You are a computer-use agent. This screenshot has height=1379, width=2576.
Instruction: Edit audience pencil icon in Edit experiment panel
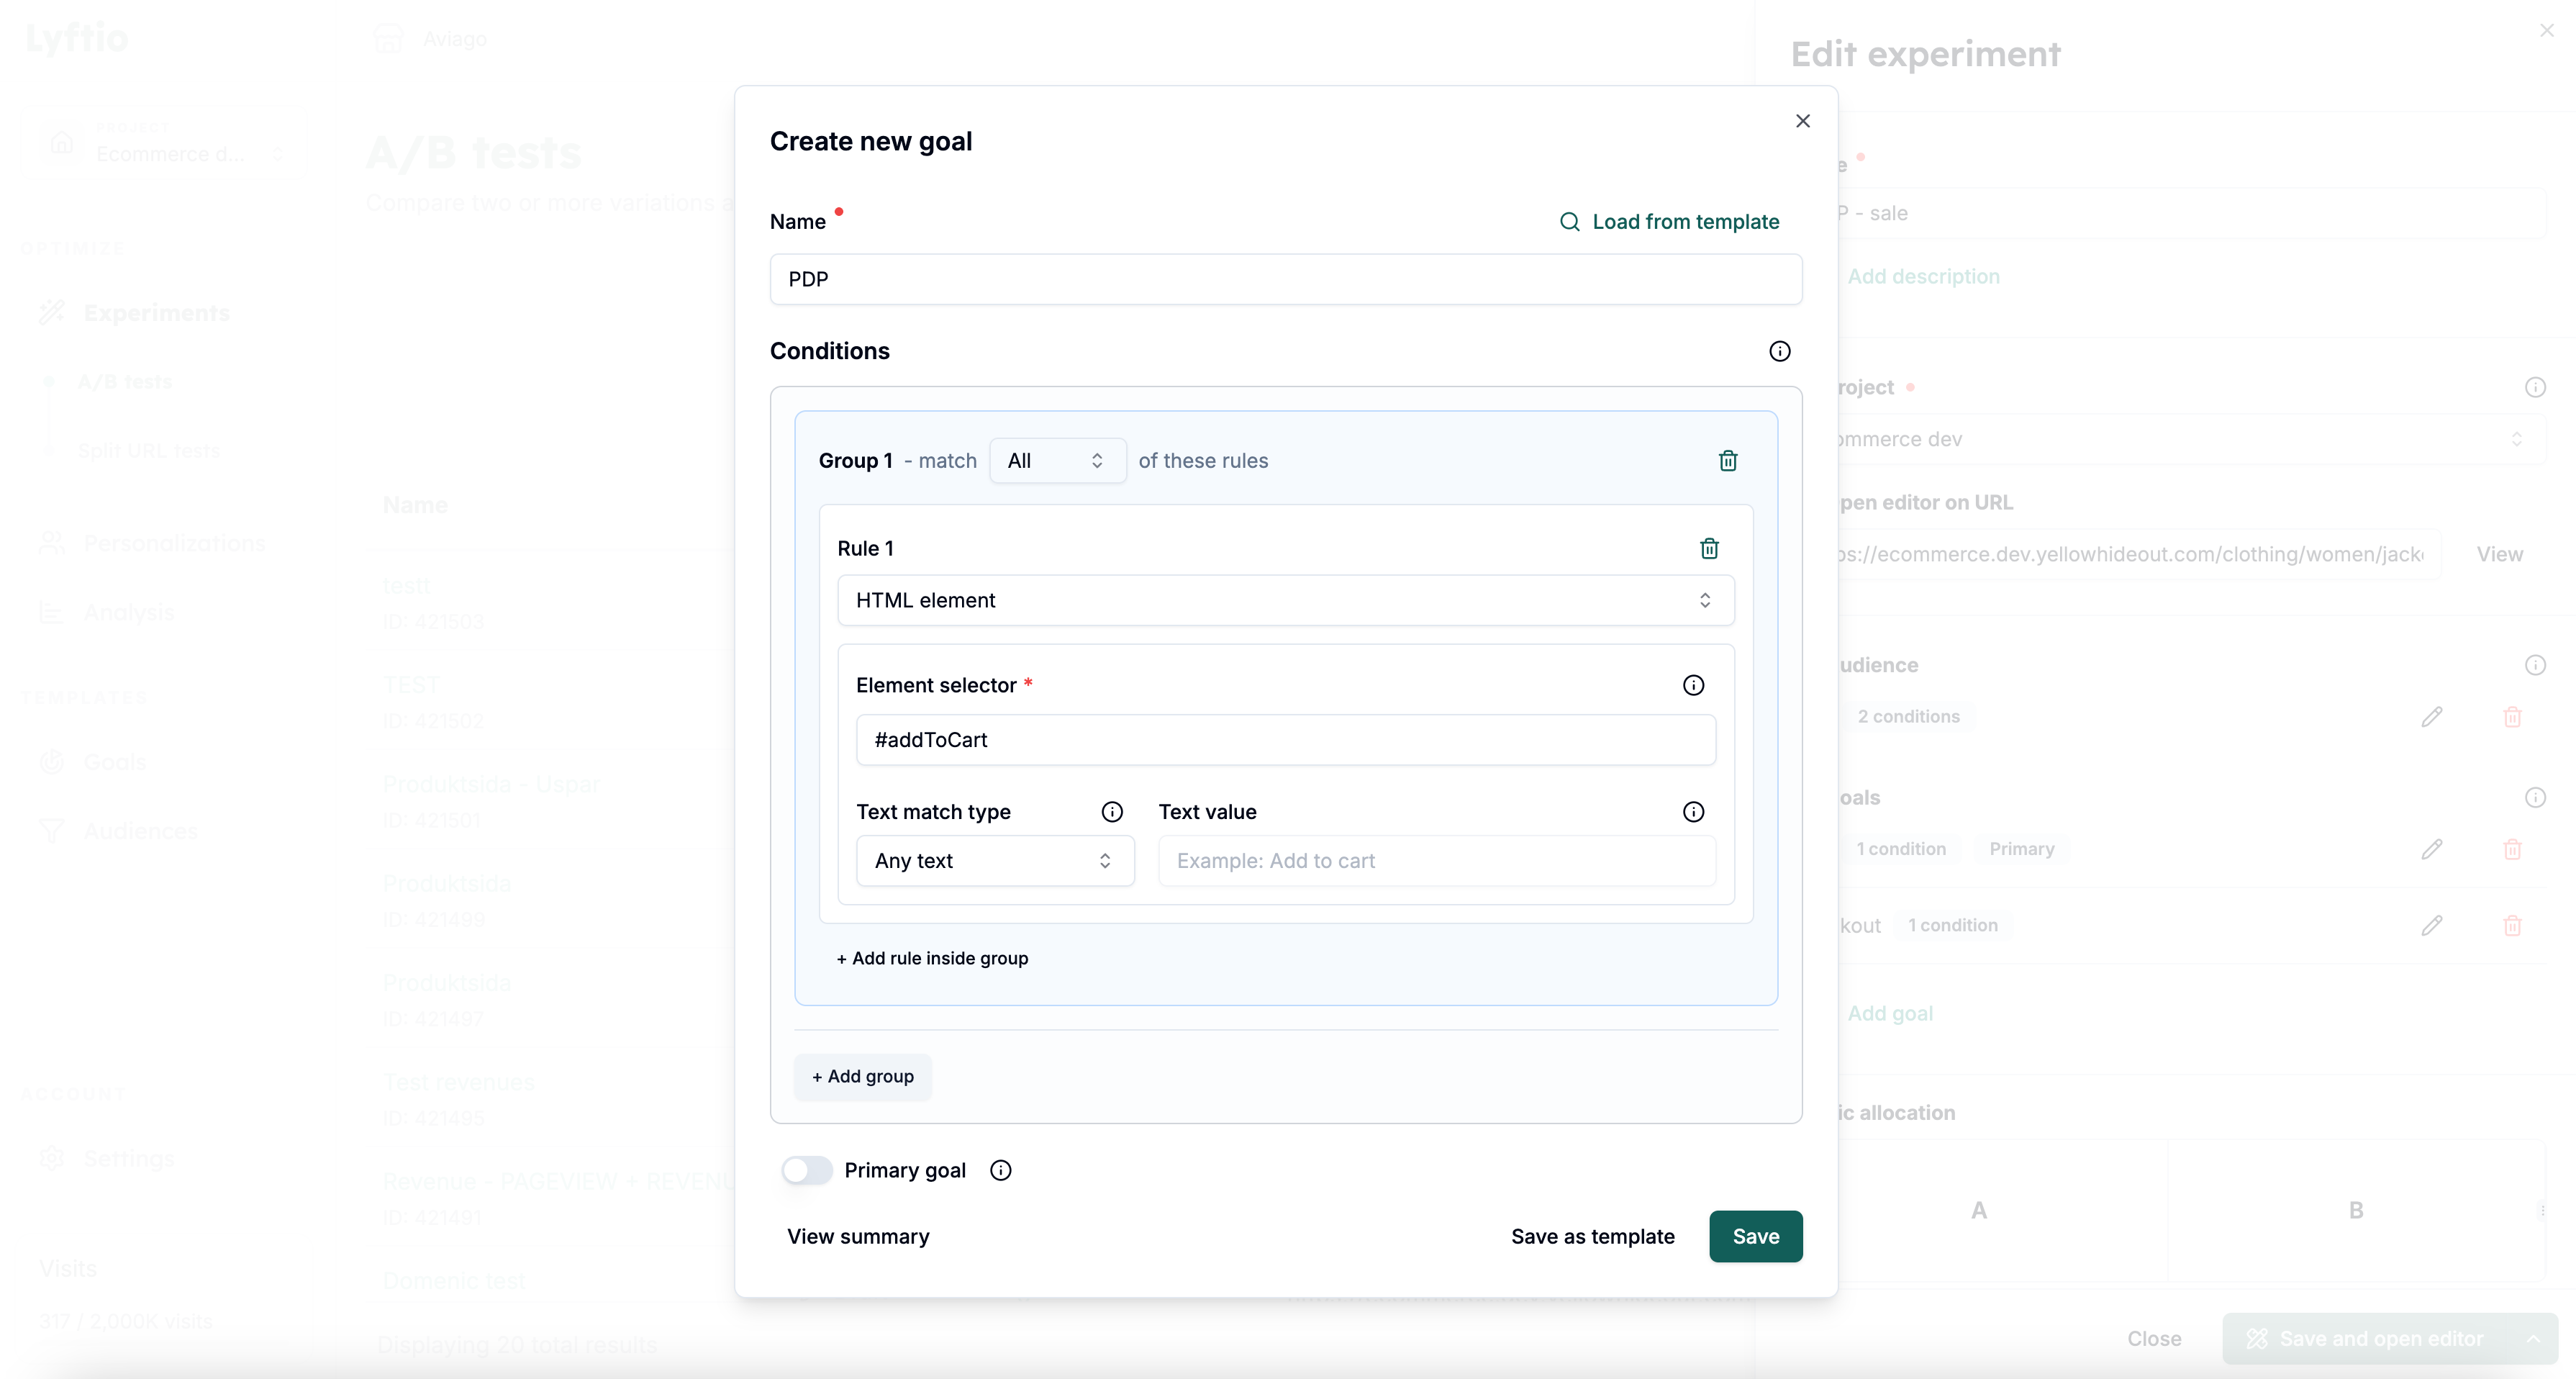coord(2432,717)
